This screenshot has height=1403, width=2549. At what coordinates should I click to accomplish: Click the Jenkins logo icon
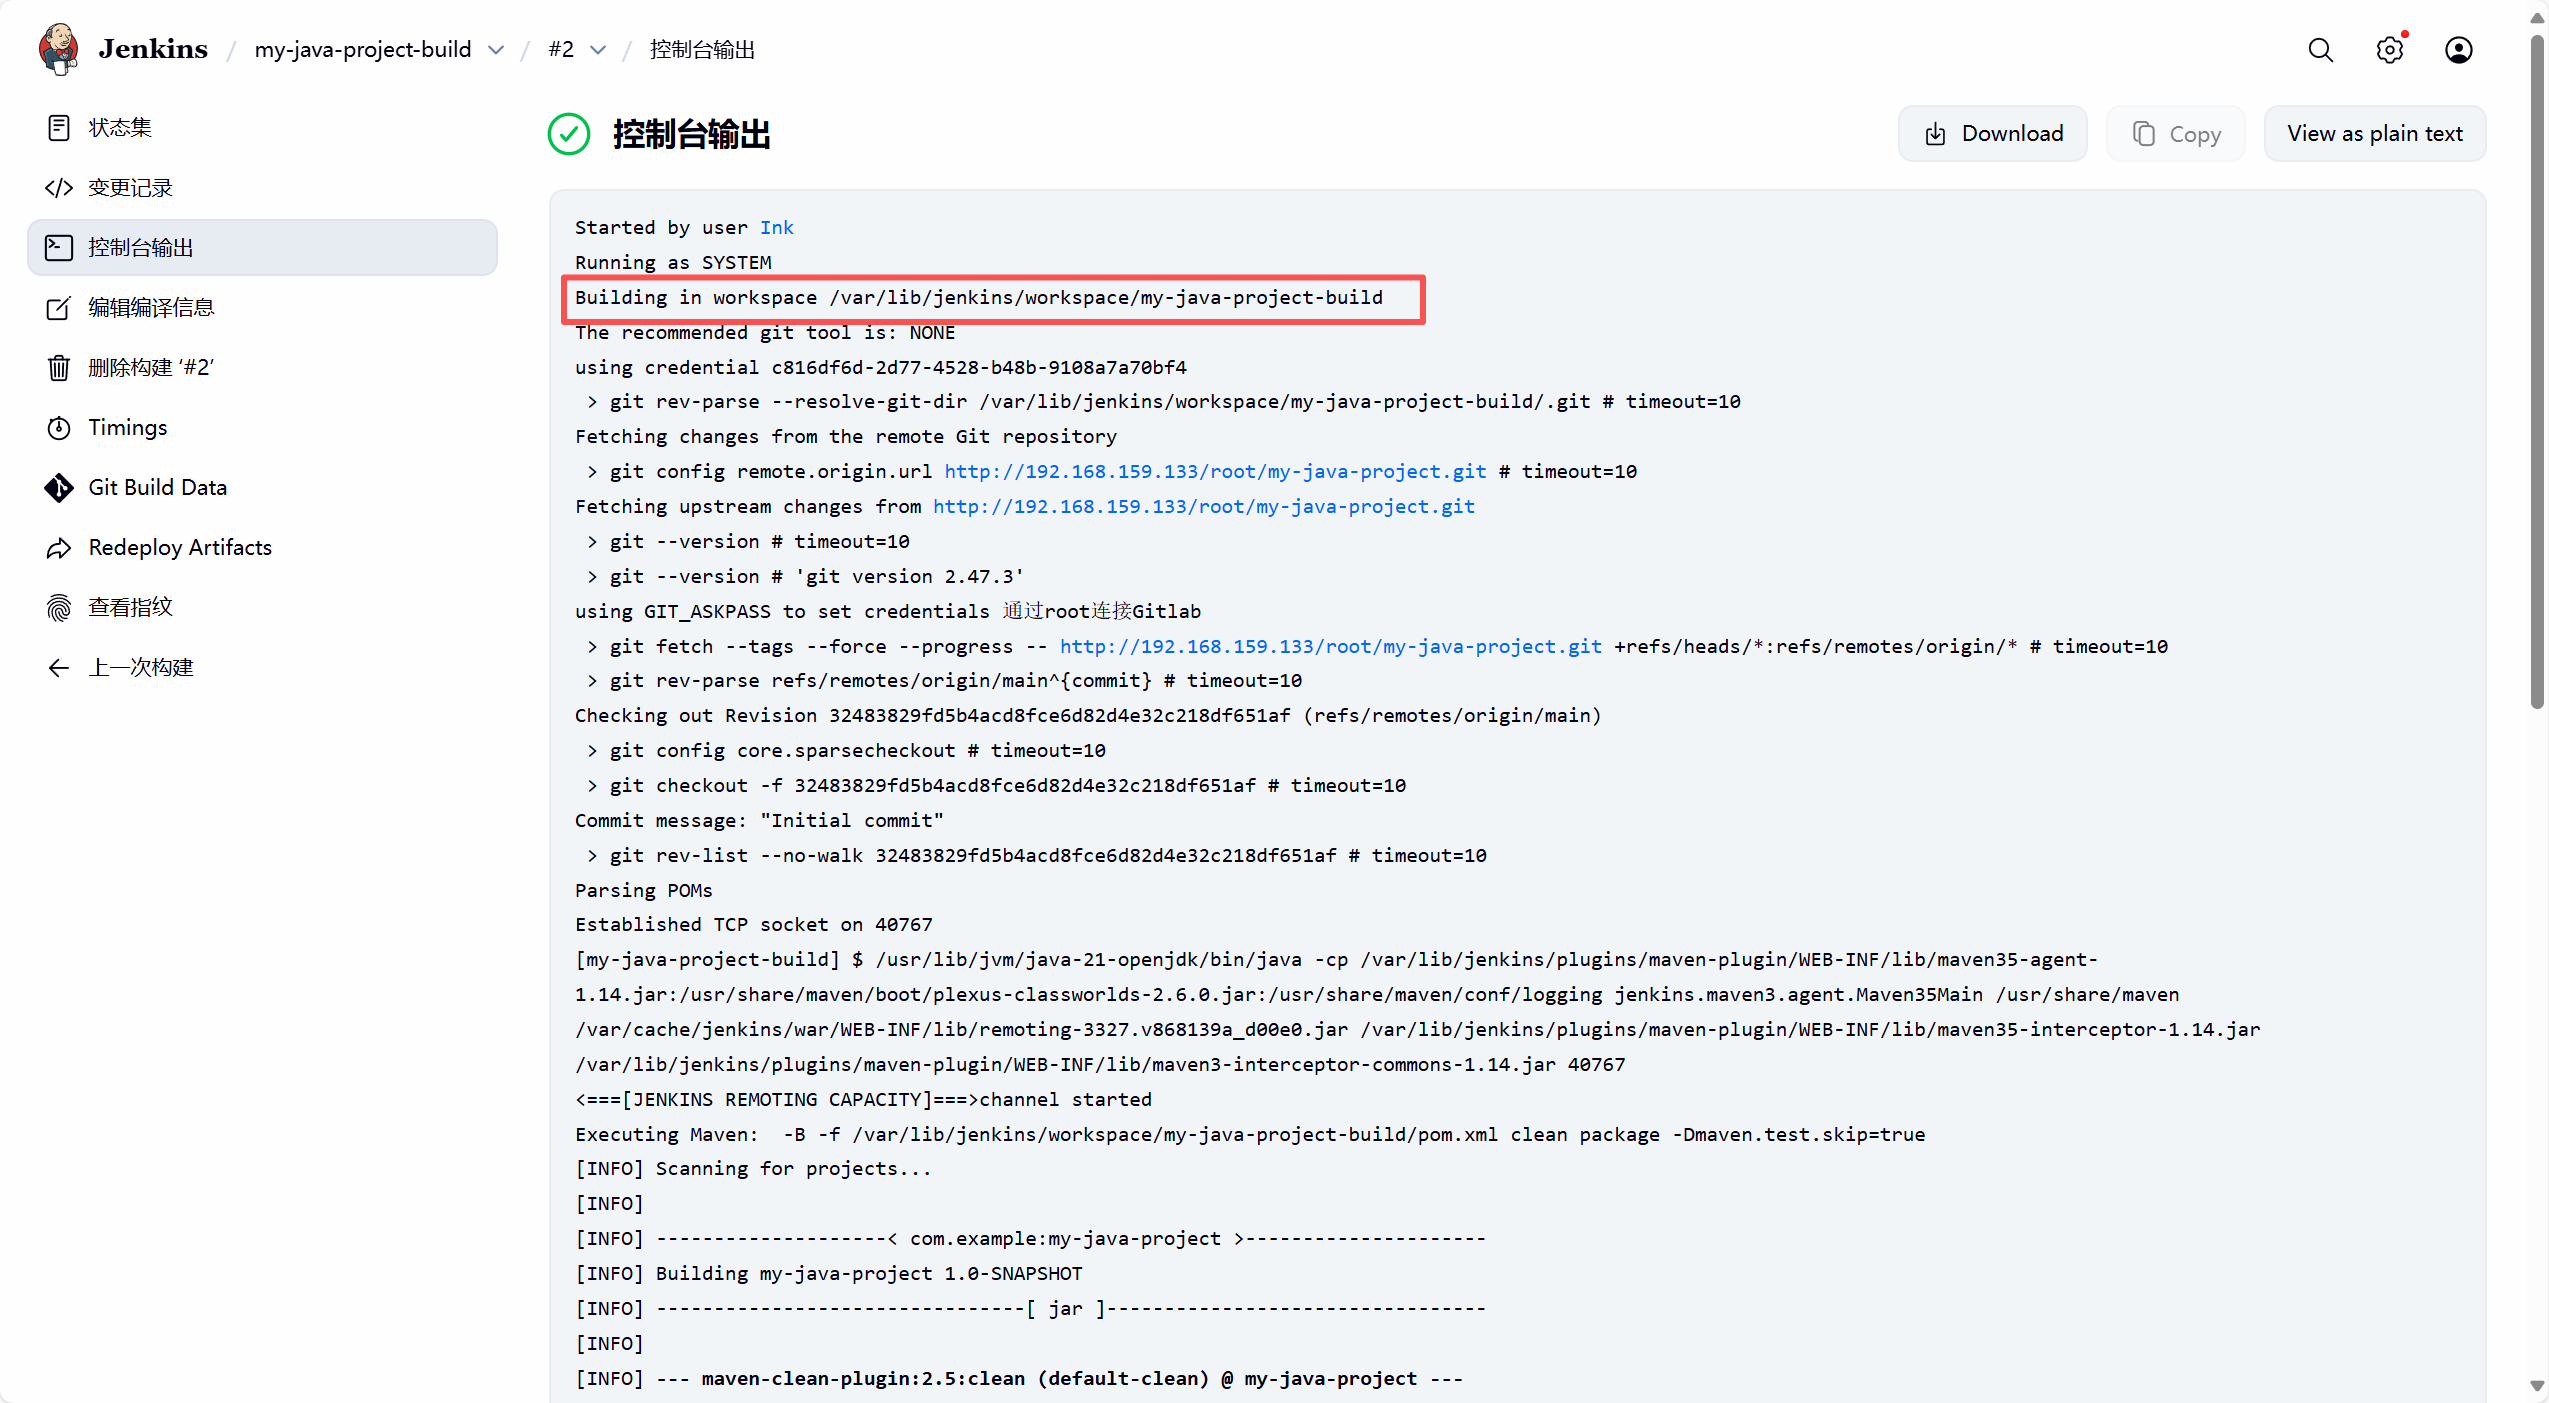[x=58, y=49]
